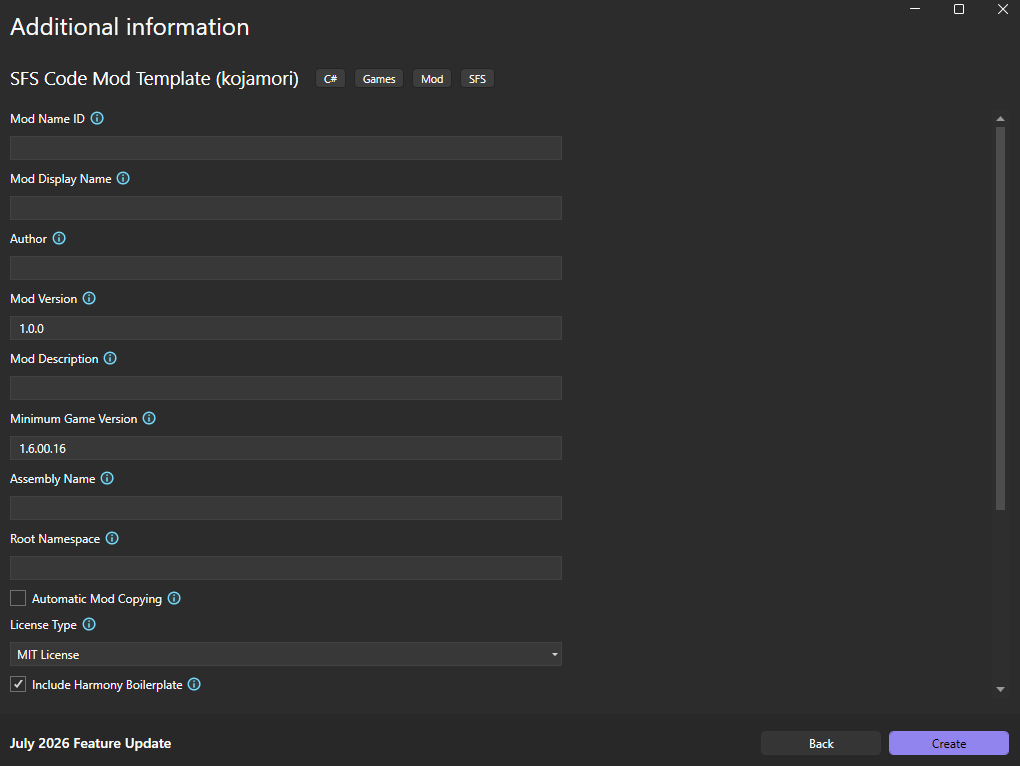Image resolution: width=1020 pixels, height=766 pixels.
Task: Minimize the dialog window
Action: click(915, 9)
